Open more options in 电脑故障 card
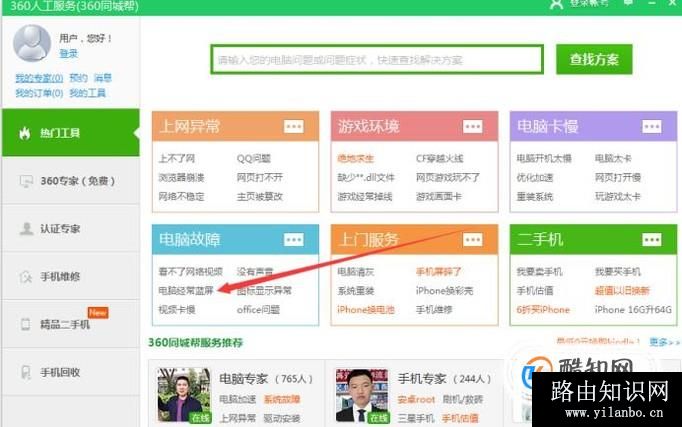This screenshot has height=427, width=682. tap(294, 240)
